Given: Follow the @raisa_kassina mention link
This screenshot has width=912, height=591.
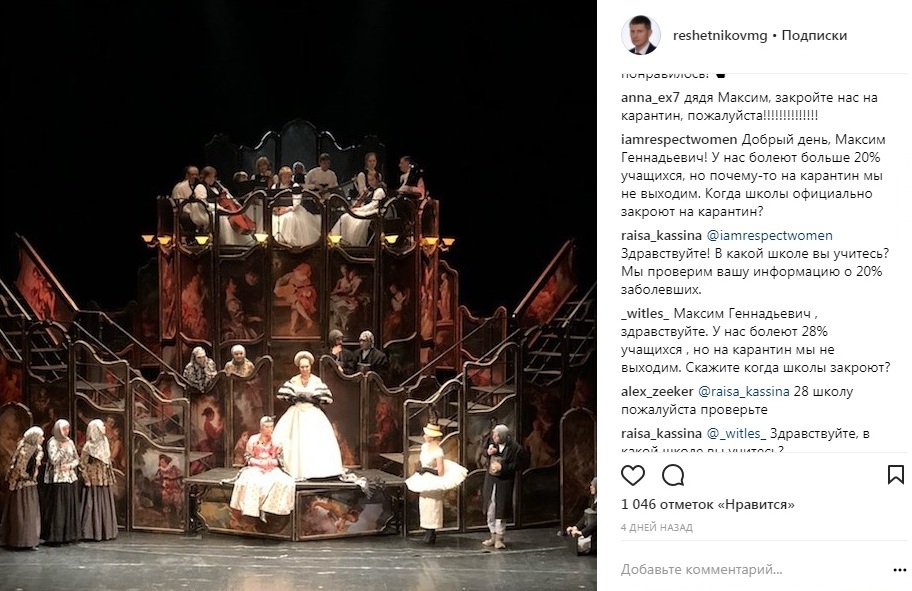Looking at the screenshot, I should coord(744,391).
